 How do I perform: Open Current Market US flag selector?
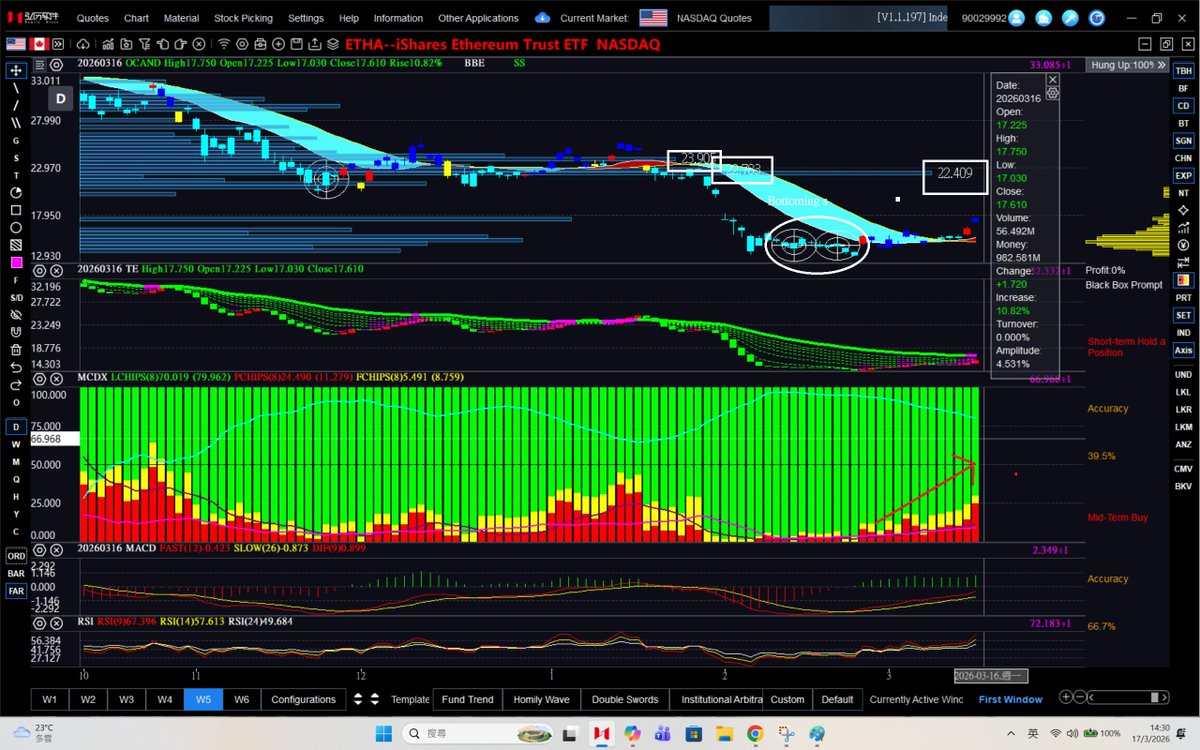(653, 17)
